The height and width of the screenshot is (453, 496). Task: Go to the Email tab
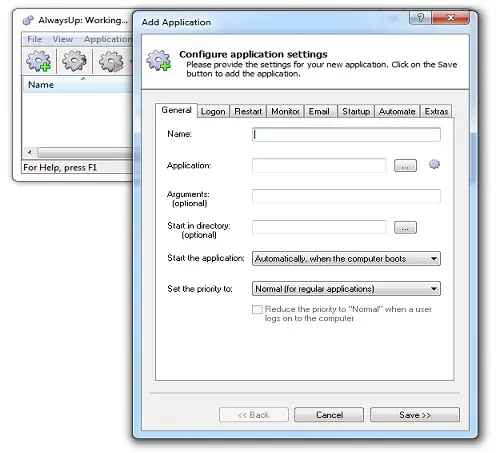pos(319,111)
